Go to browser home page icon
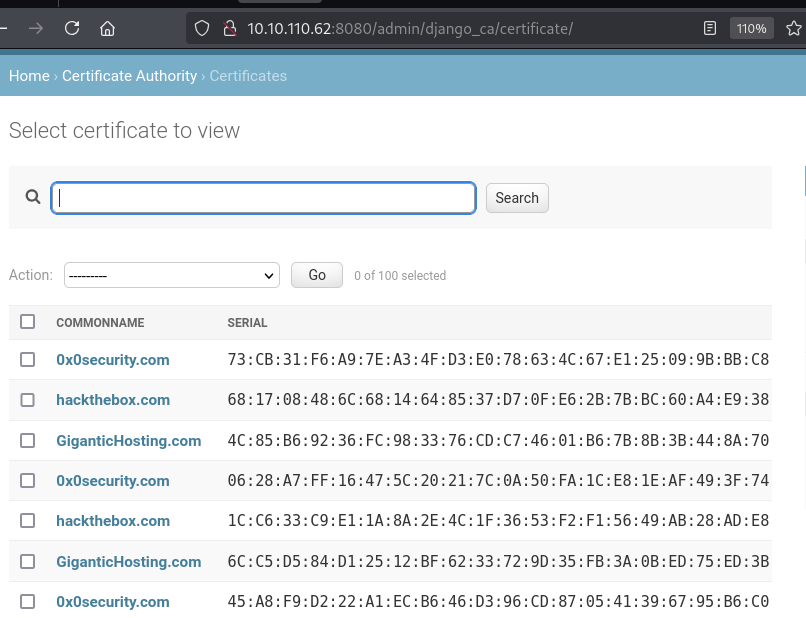The height and width of the screenshot is (618, 806). (108, 28)
